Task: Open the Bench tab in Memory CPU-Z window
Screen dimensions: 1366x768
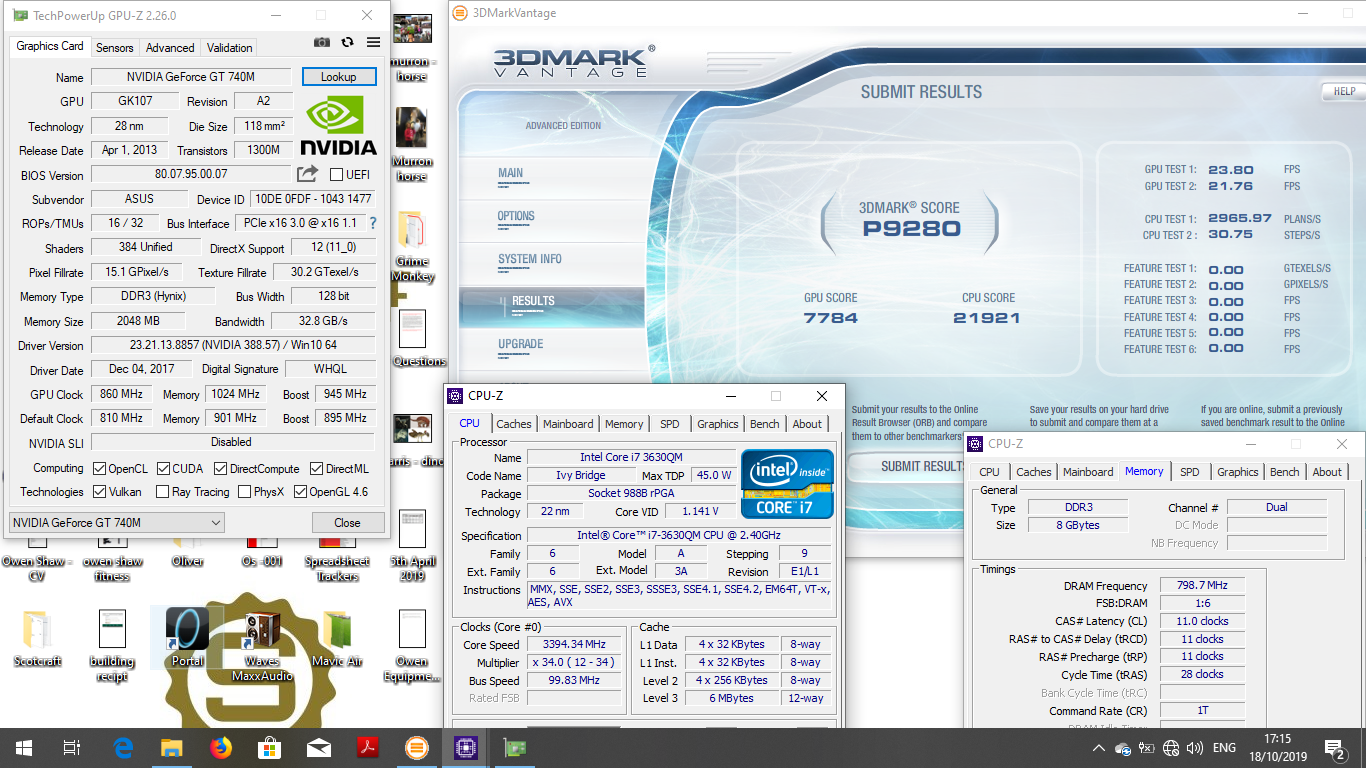Action: pos(1285,472)
